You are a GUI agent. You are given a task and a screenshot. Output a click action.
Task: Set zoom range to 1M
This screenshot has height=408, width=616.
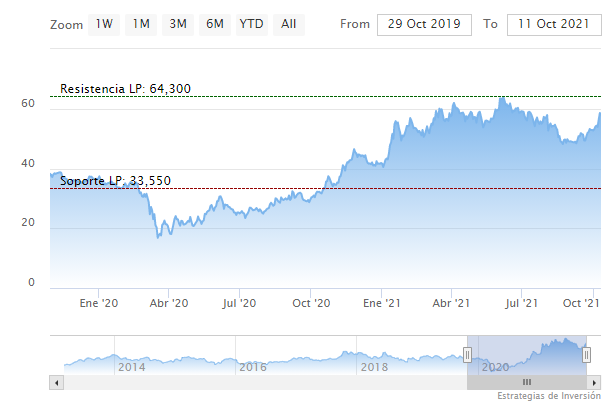click(x=141, y=23)
